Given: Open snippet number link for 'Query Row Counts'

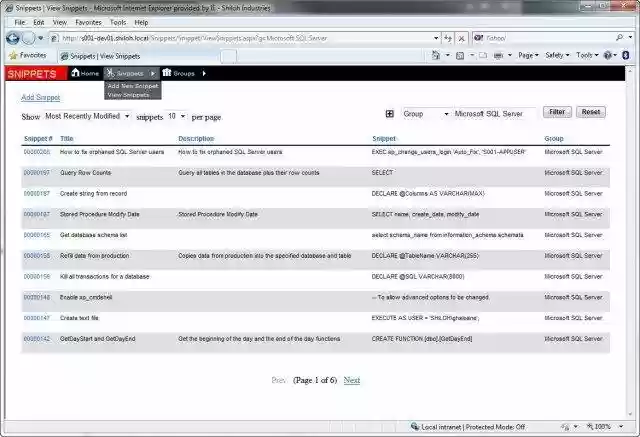Looking at the screenshot, I should 37,173.
